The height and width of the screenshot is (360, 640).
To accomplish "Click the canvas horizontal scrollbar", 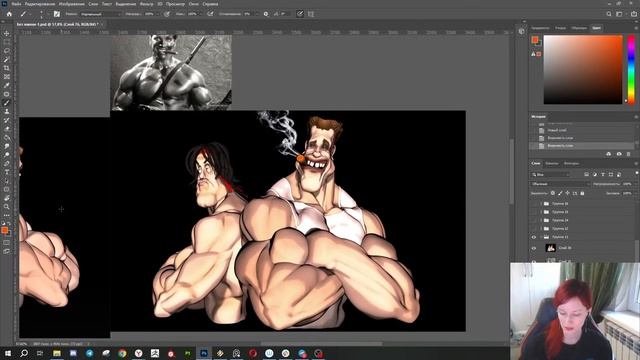I will pyautogui.click(x=321, y=344).
